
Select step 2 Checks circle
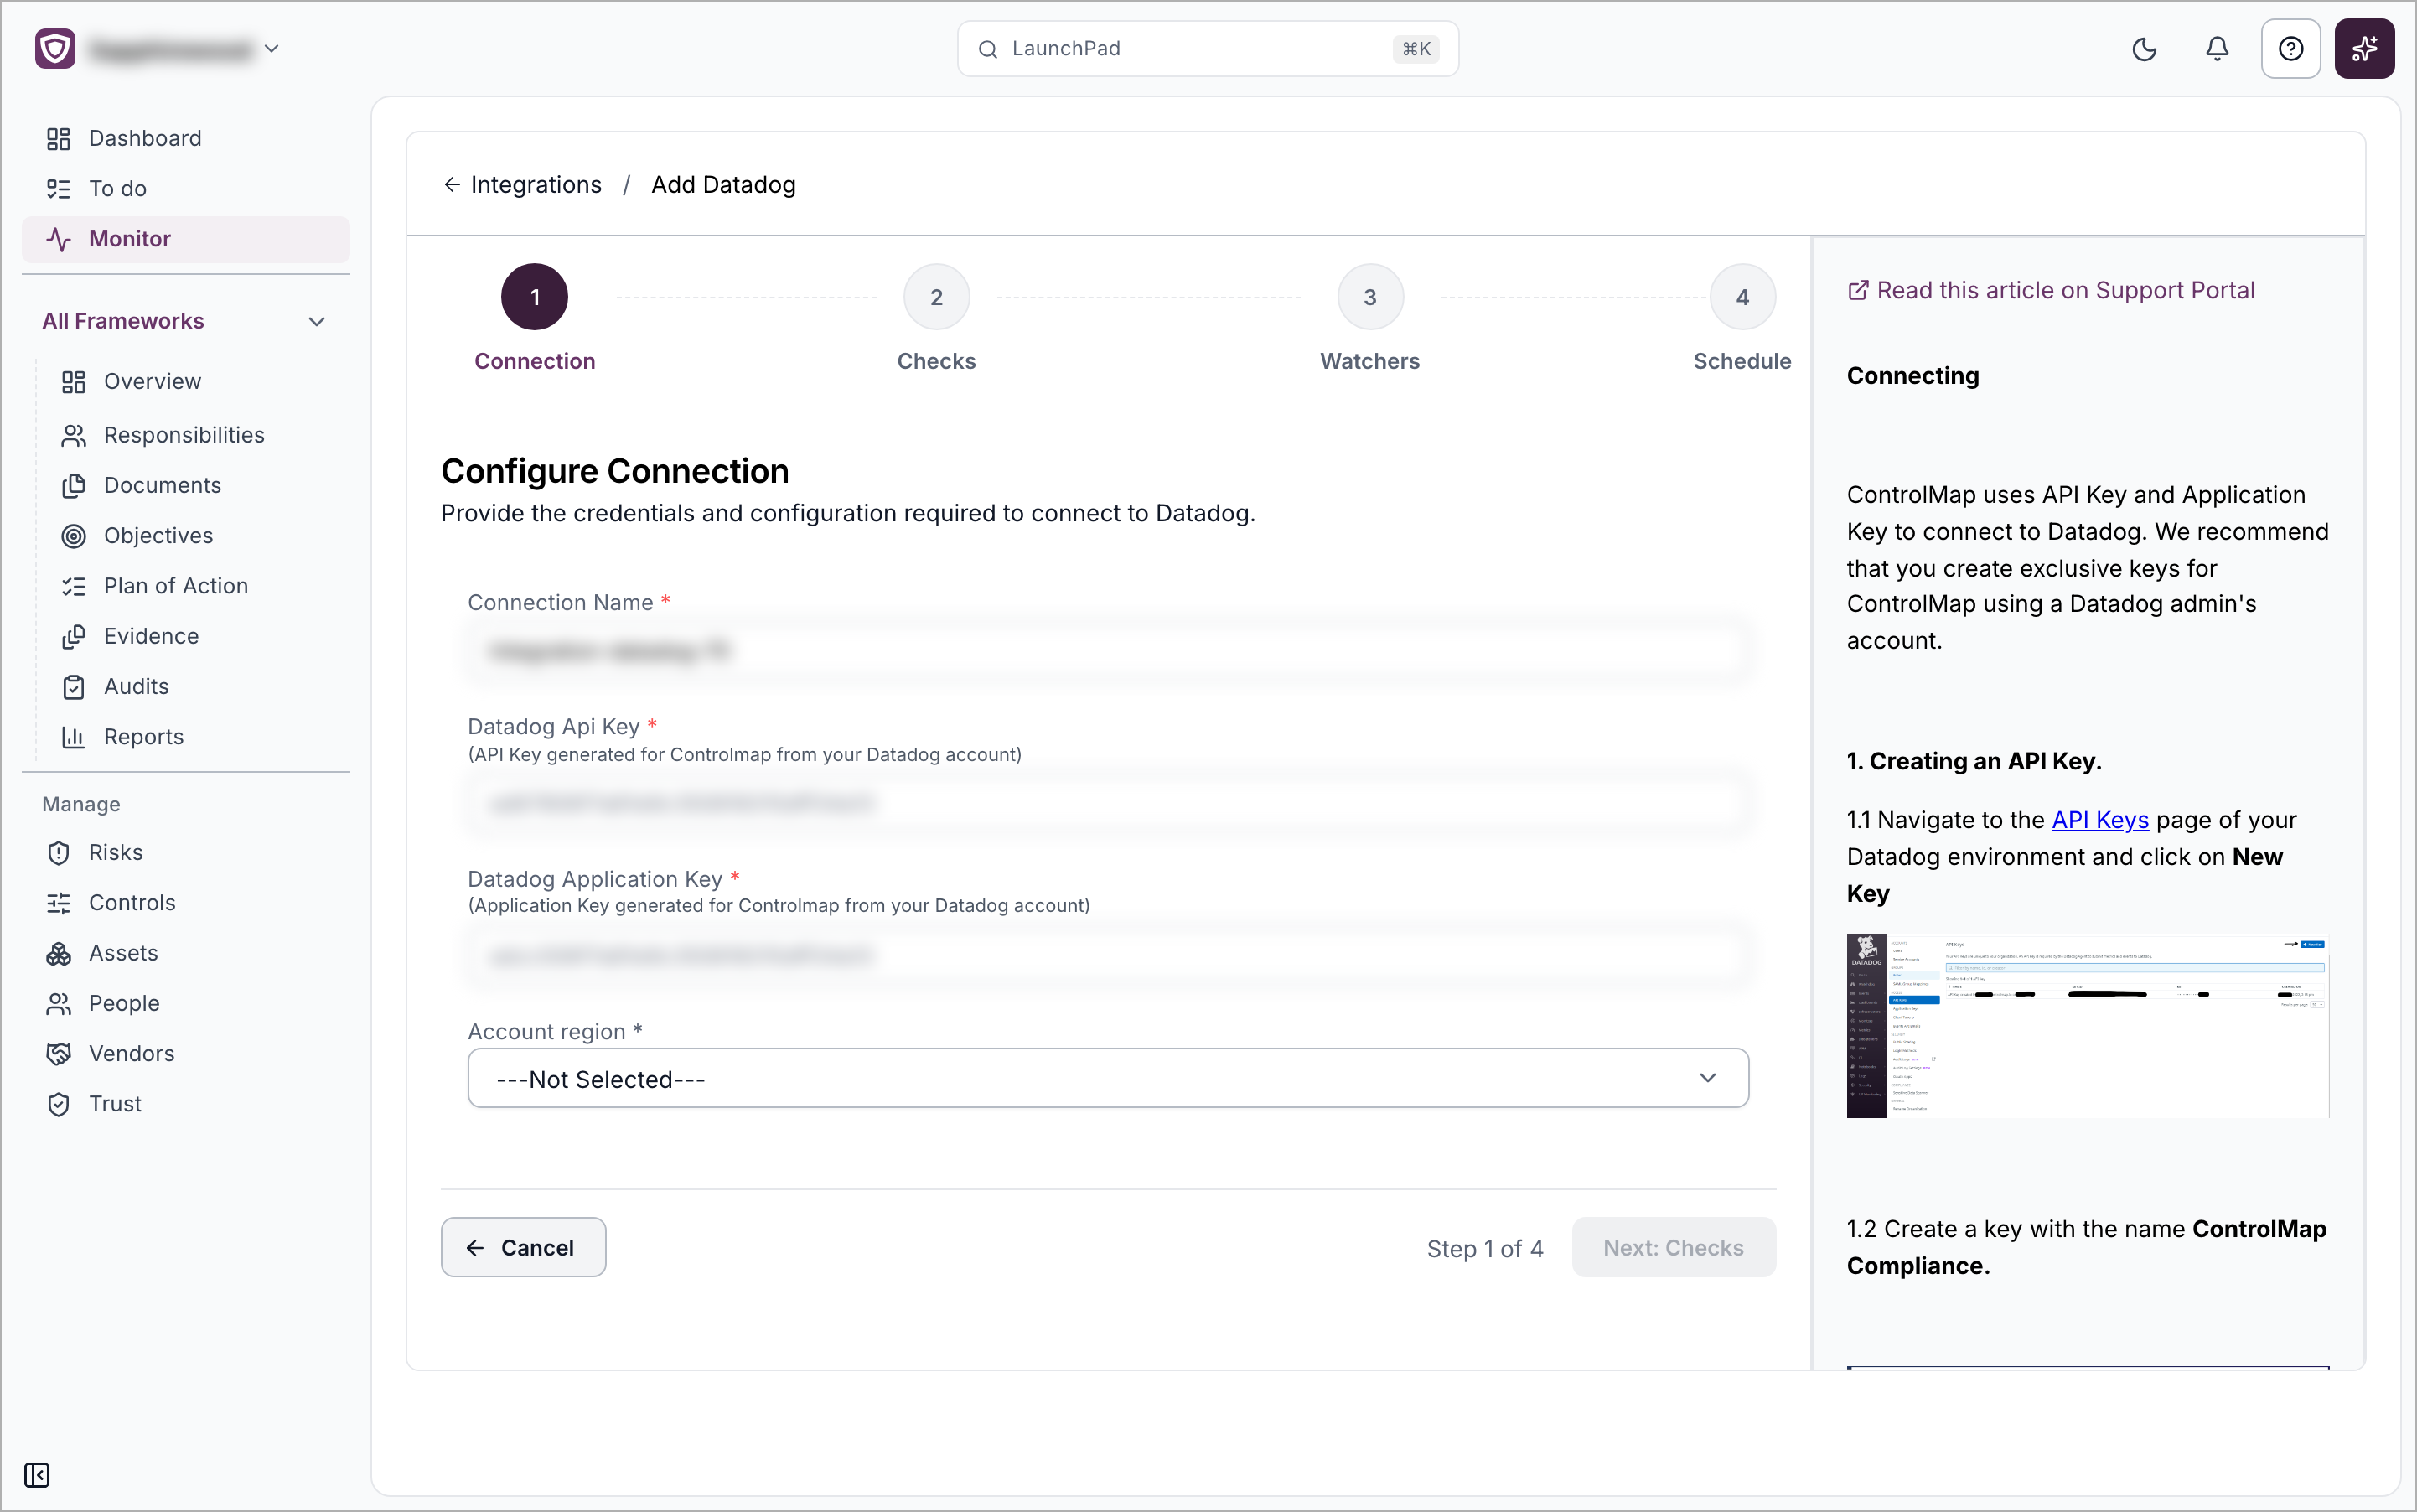coord(936,297)
